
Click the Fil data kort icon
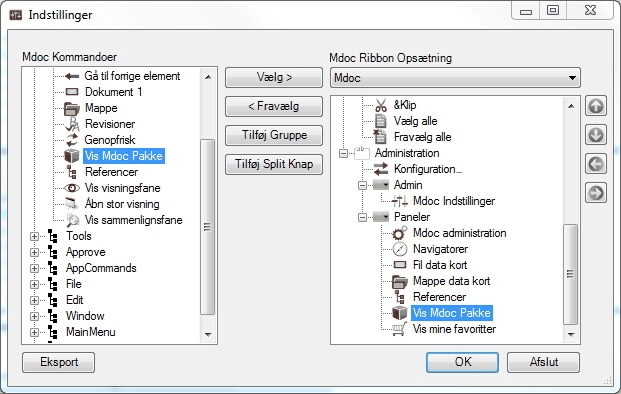400,265
